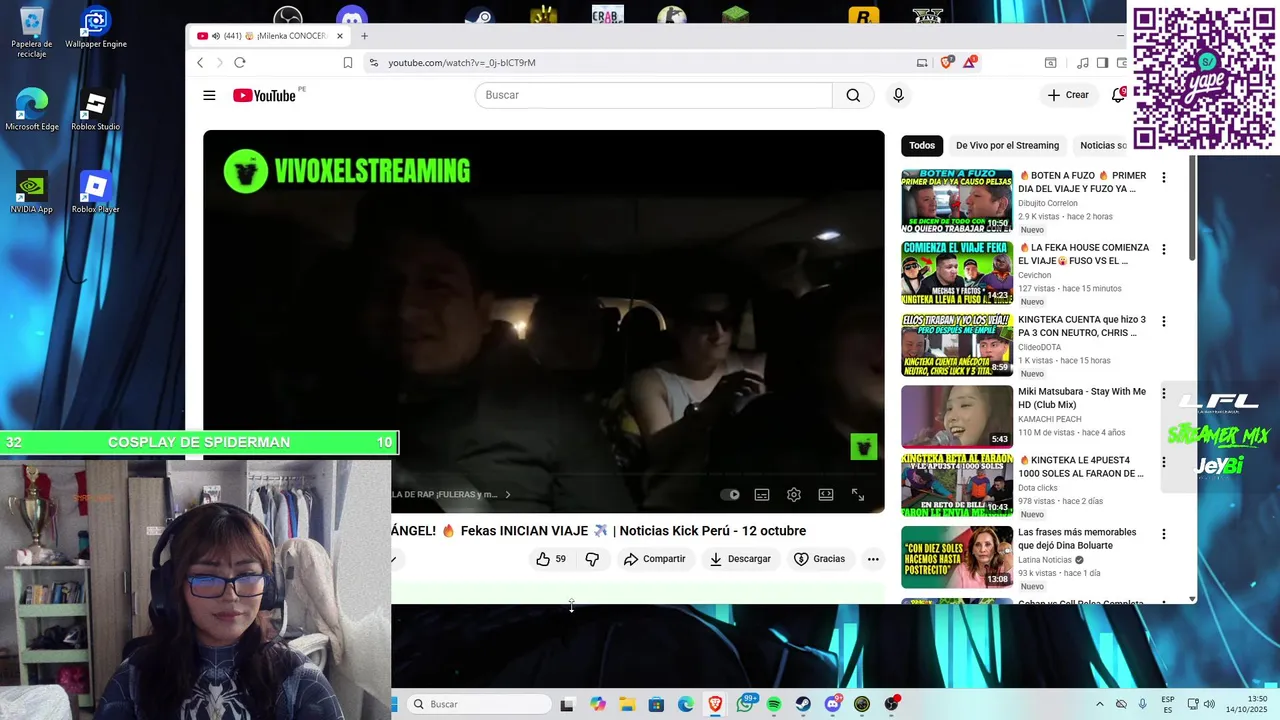
Task: Open Brave Shields lion icon
Action: click(947, 62)
